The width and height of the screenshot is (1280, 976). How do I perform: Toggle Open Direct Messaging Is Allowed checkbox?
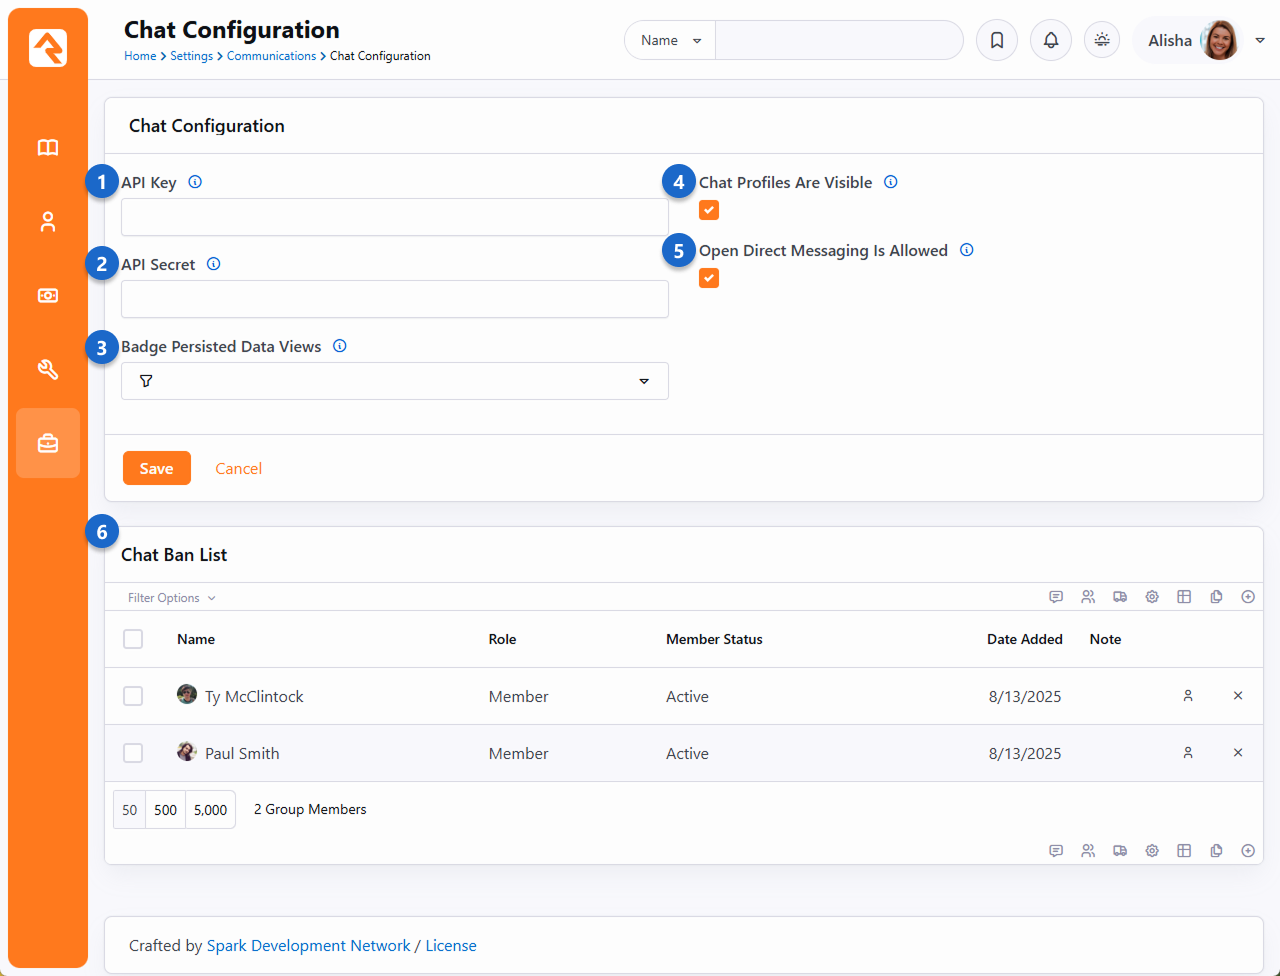pos(709,278)
